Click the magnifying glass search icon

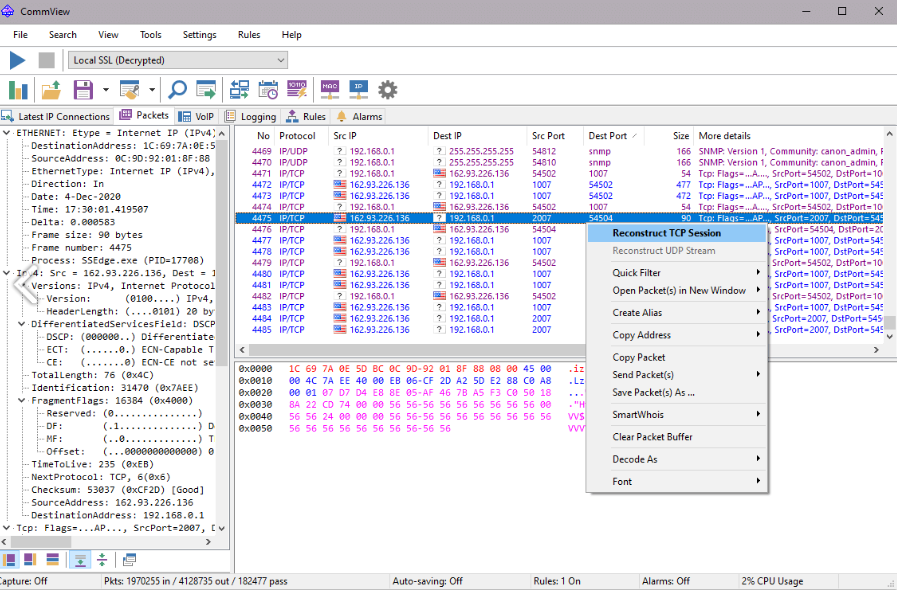click(178, 90)
